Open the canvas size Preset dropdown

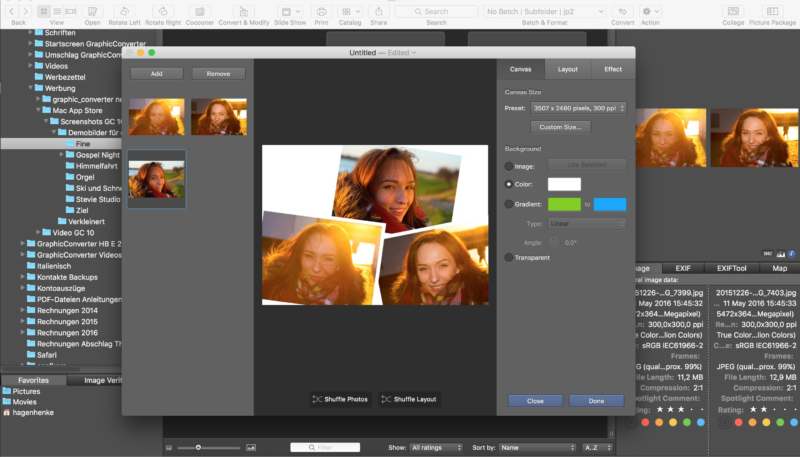tap(579, 107)
